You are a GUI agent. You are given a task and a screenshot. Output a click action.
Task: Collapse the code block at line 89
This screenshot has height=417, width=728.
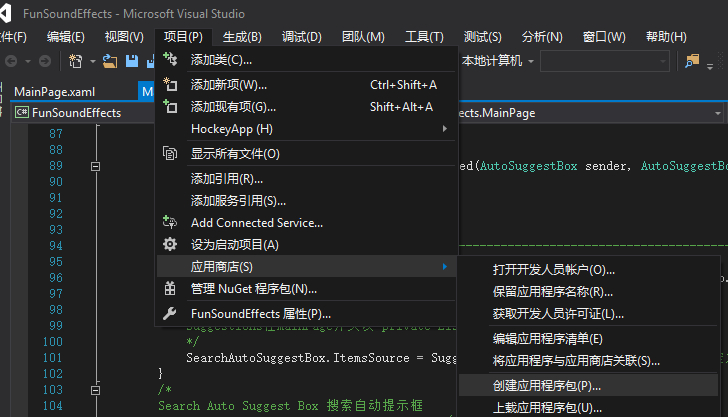pyautogui.click(x=95, y=166)
